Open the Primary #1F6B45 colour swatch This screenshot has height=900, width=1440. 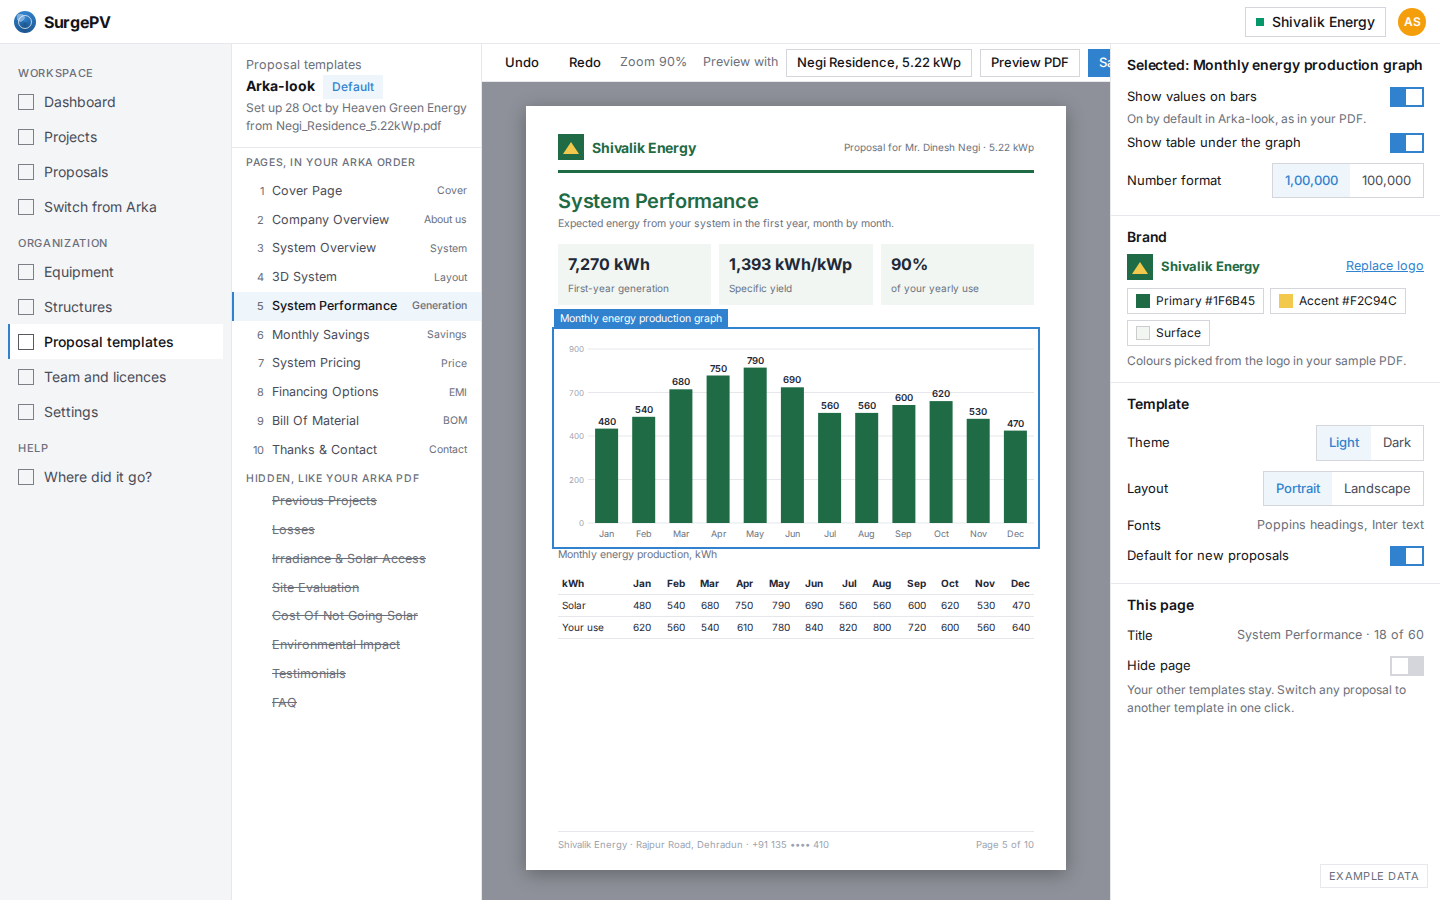(x=1195, y=301)
